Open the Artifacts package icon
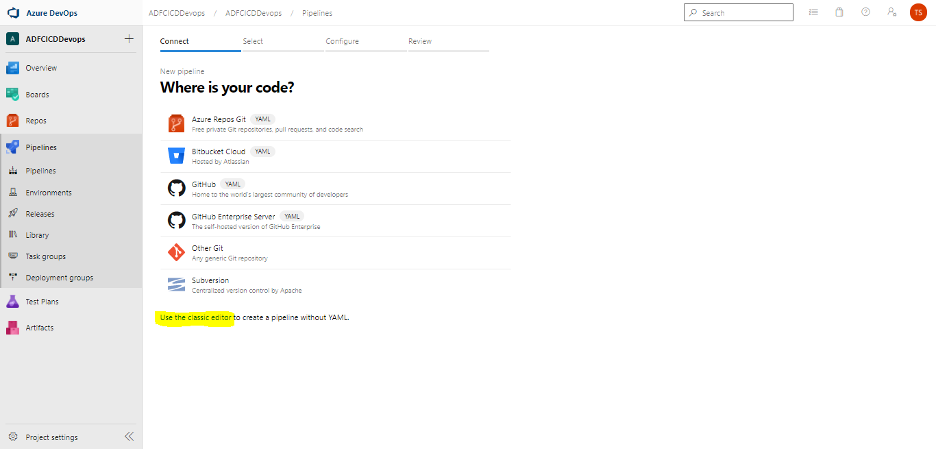 point(13,328)
